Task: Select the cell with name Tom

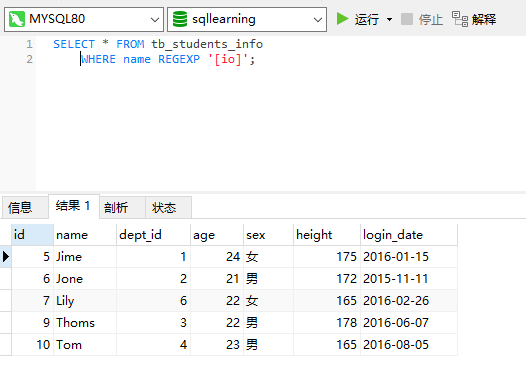Action: (85, 345)
